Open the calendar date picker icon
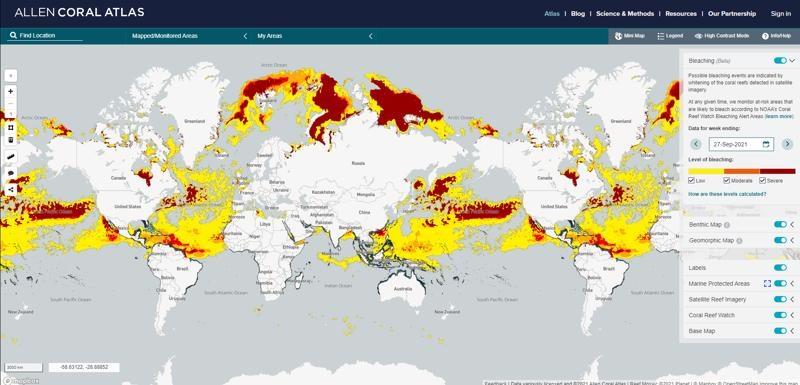This screenshot has width=800, height=385. [766, 144]
